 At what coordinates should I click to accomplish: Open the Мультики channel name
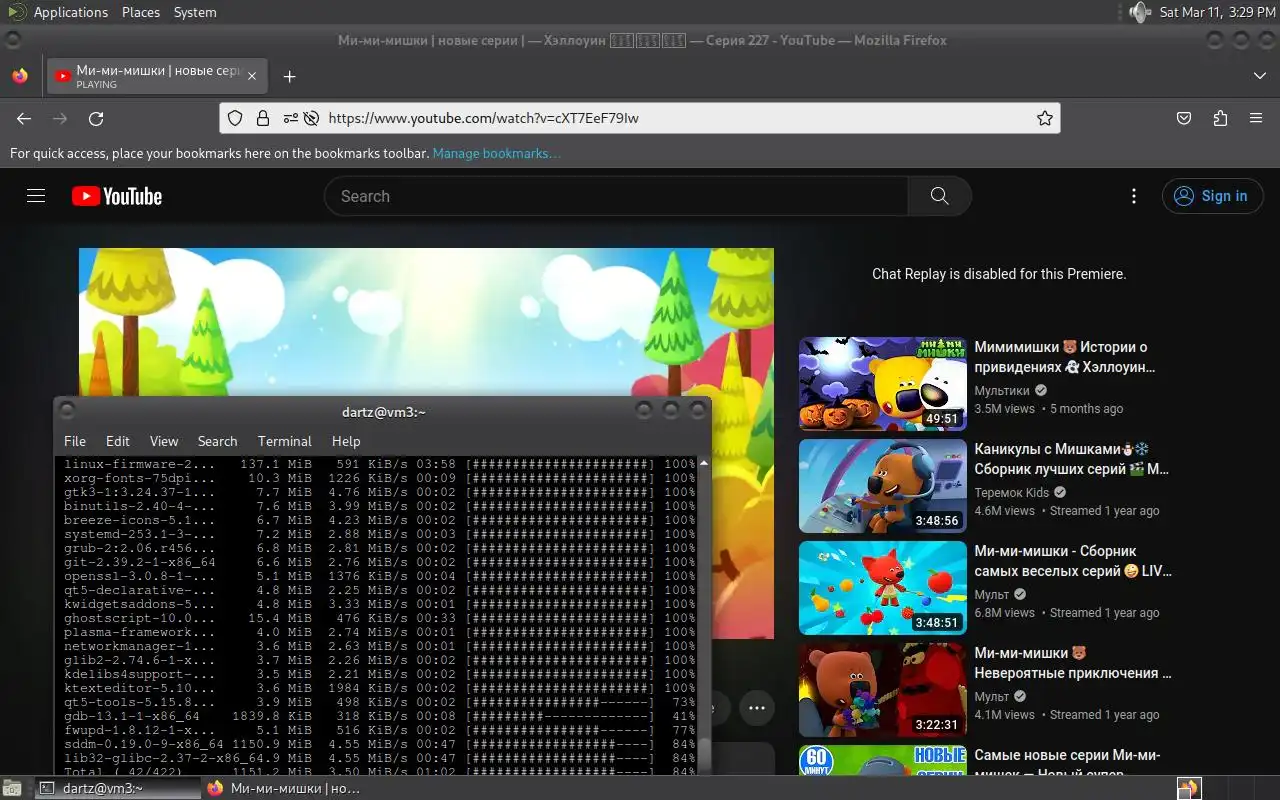(1002, 390)
